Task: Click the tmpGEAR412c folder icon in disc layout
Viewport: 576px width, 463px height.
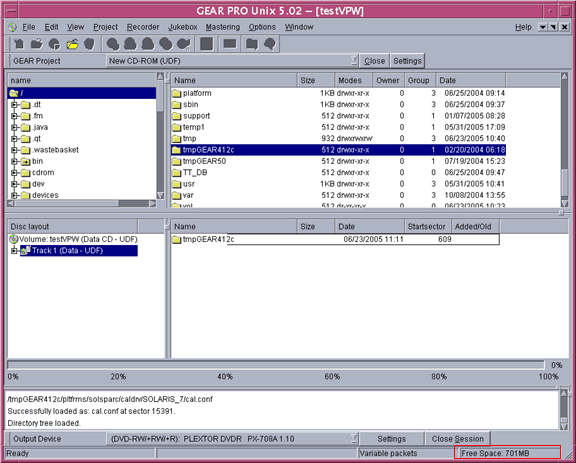Action: [x=177, y=240]
